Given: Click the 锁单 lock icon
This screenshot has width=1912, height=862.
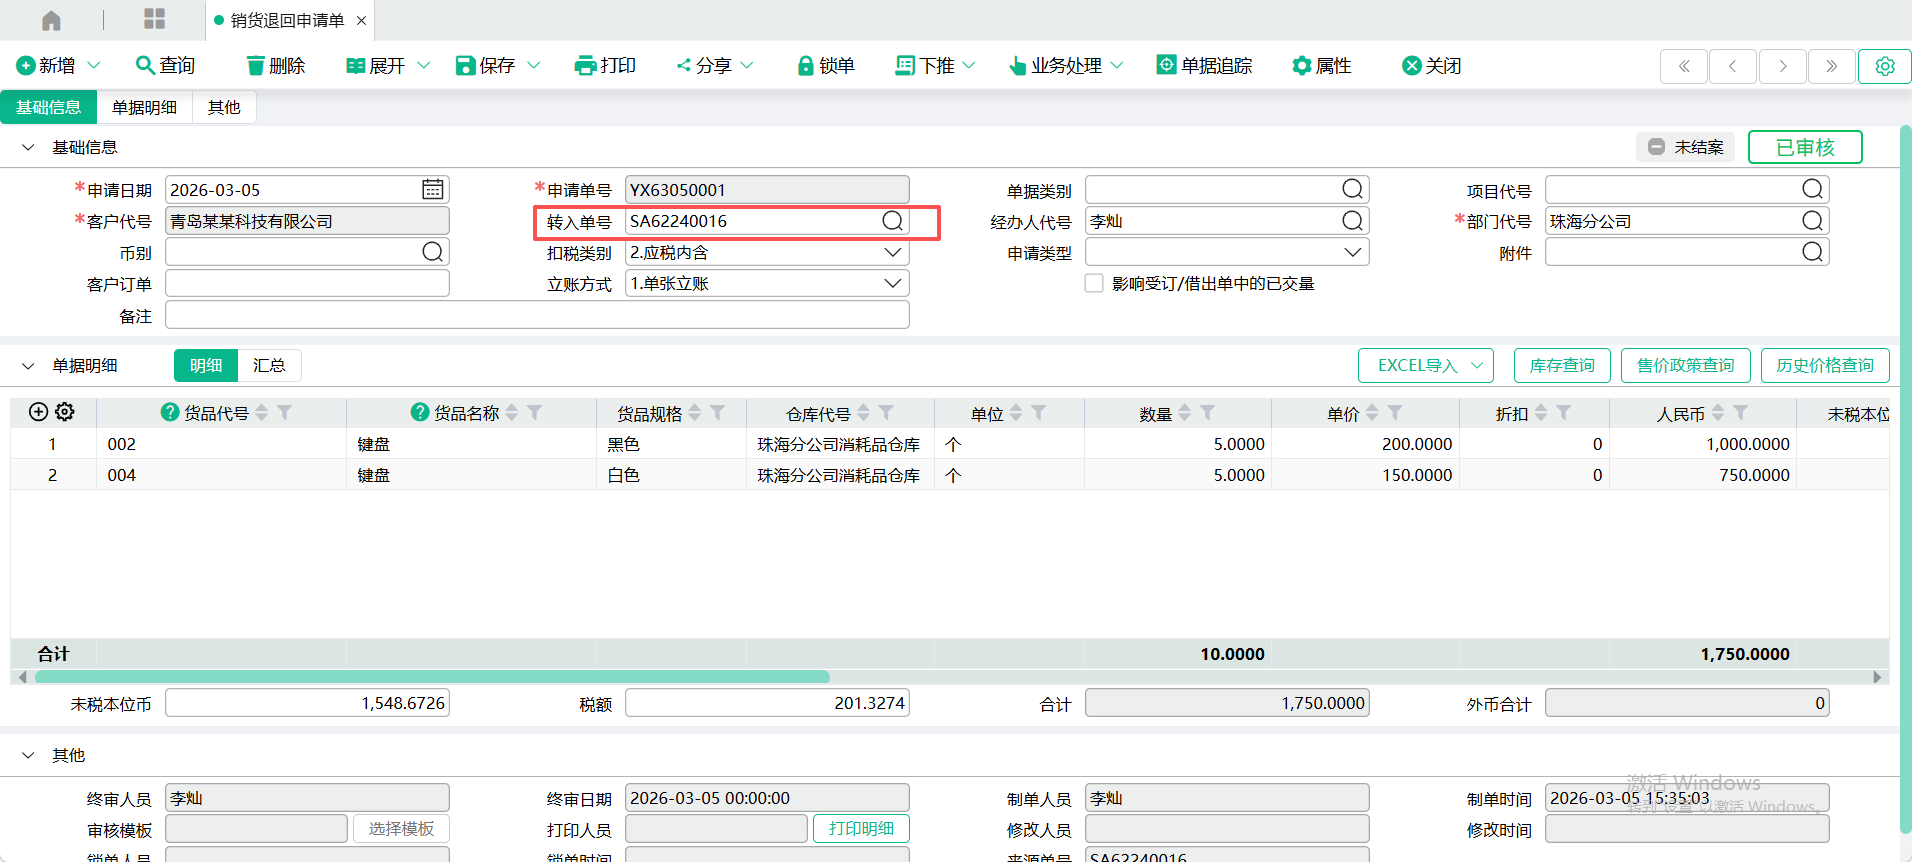Looking at the screenshot, I should click(x=805, y=66).
